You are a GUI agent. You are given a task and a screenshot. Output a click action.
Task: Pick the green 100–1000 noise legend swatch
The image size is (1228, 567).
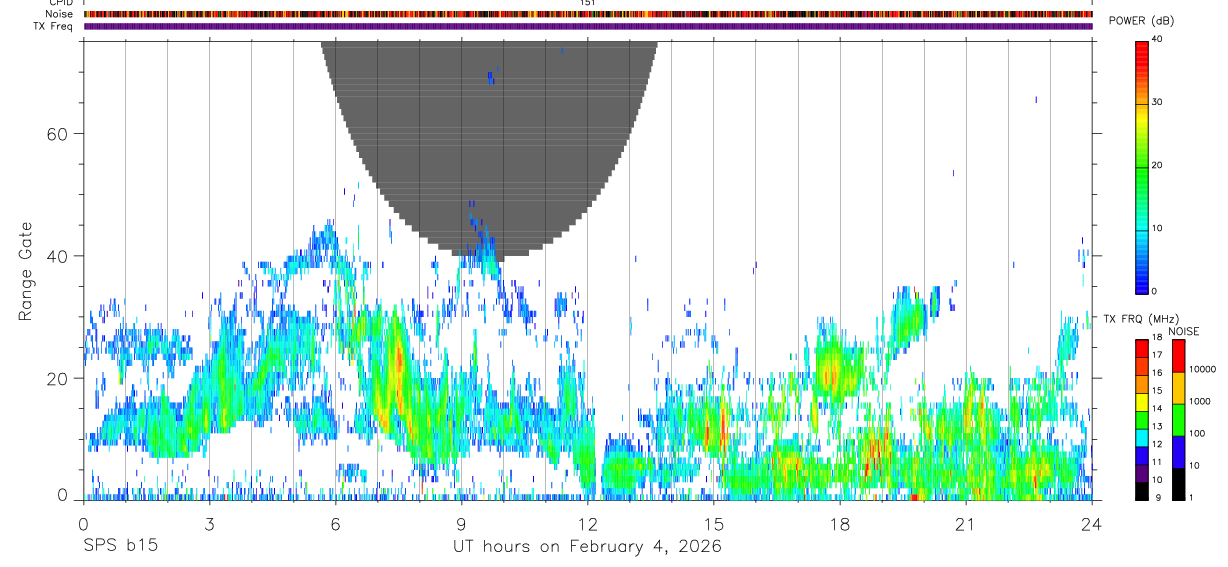coord(1178,420)
